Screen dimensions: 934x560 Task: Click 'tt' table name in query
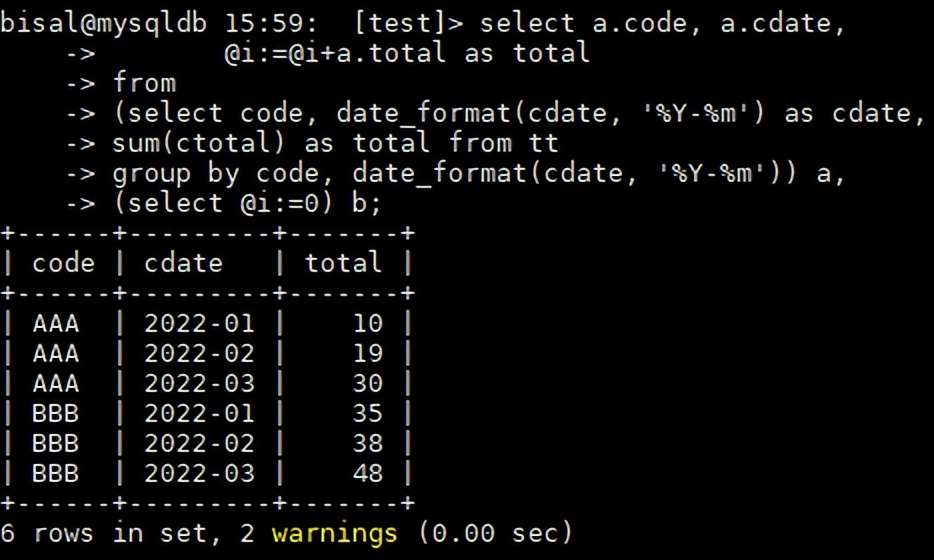pos(543,143)
